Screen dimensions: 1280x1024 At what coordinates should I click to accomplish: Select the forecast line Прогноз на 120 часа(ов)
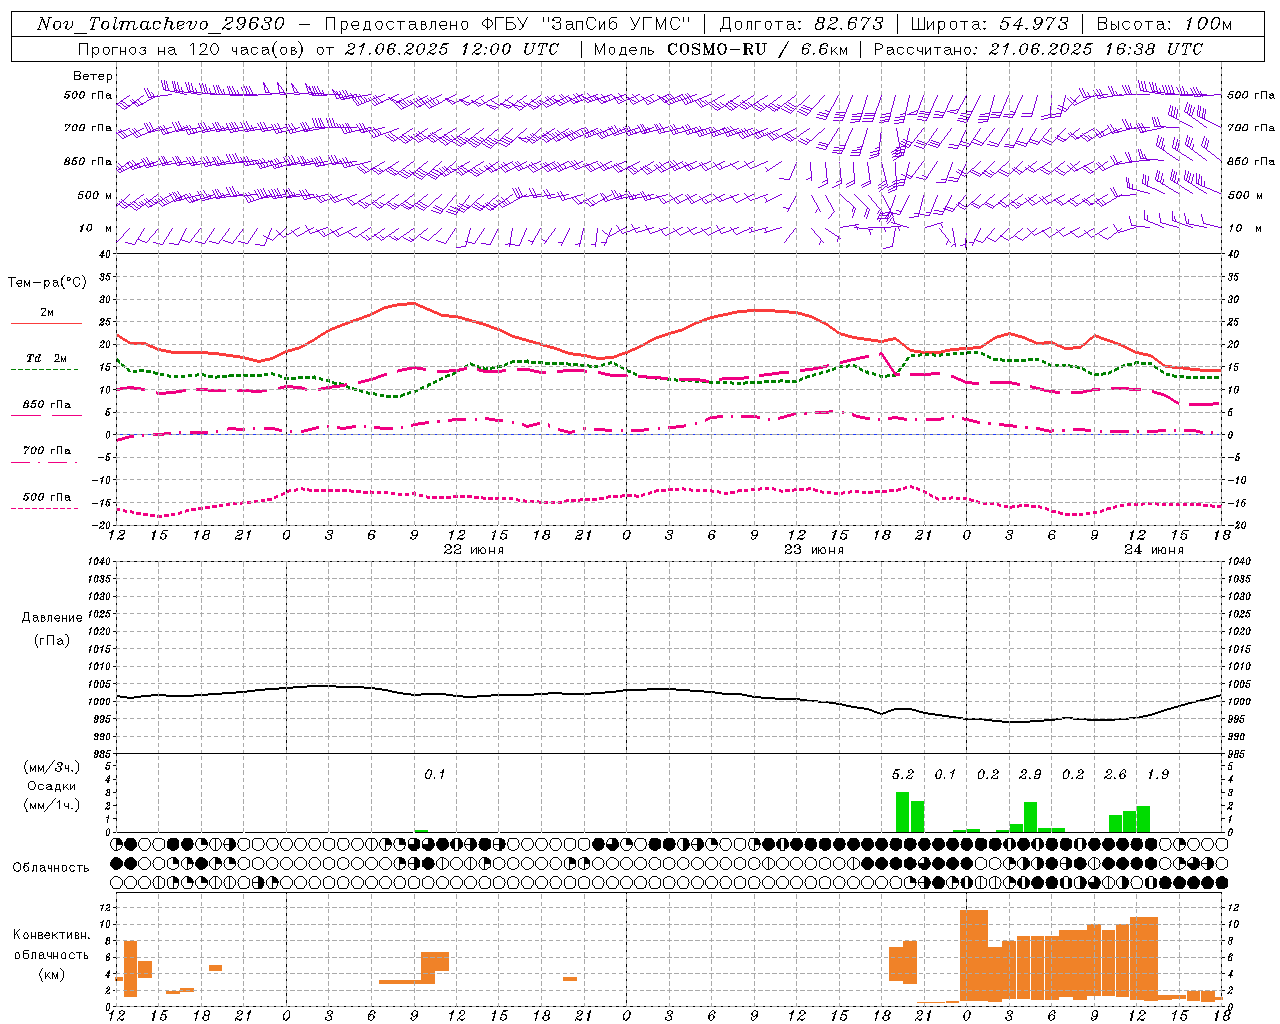click(x=192, y=49)
